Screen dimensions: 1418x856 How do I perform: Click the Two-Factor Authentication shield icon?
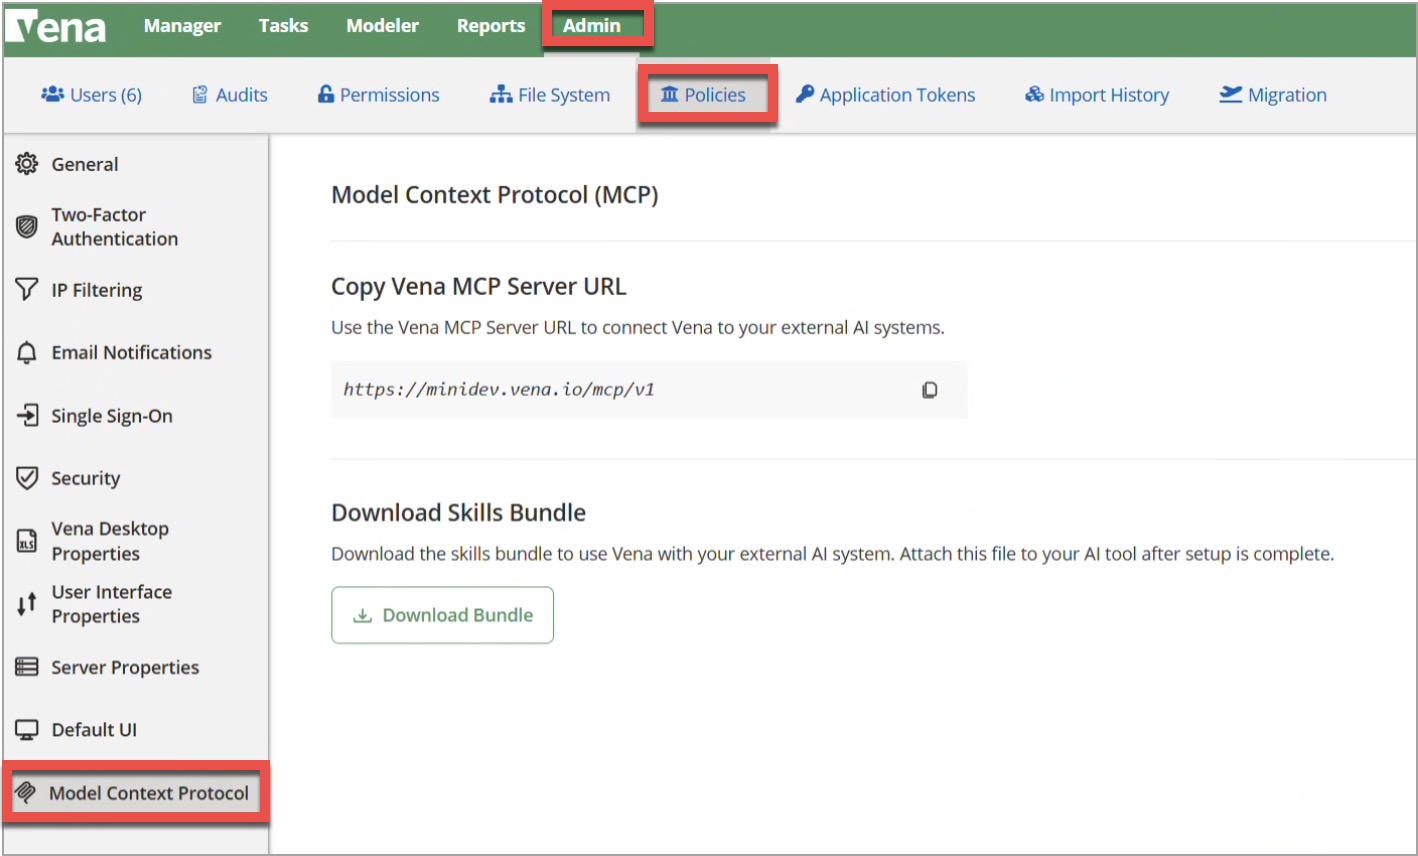(x=27, y=227)
